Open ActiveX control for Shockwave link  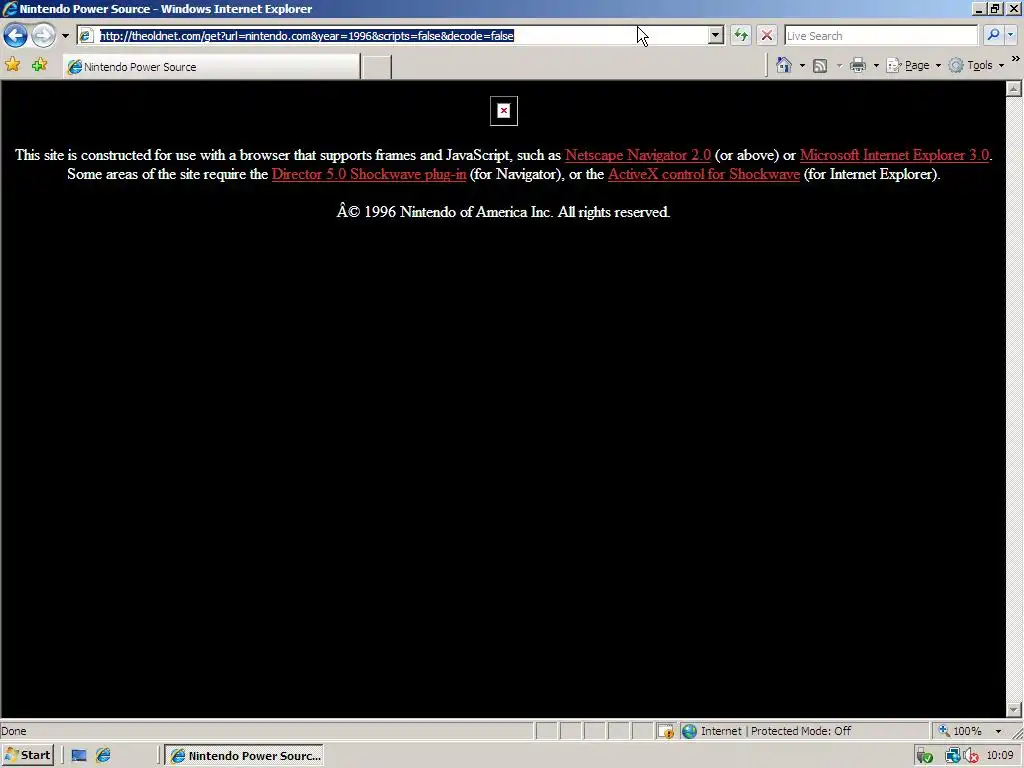(704, 174)
